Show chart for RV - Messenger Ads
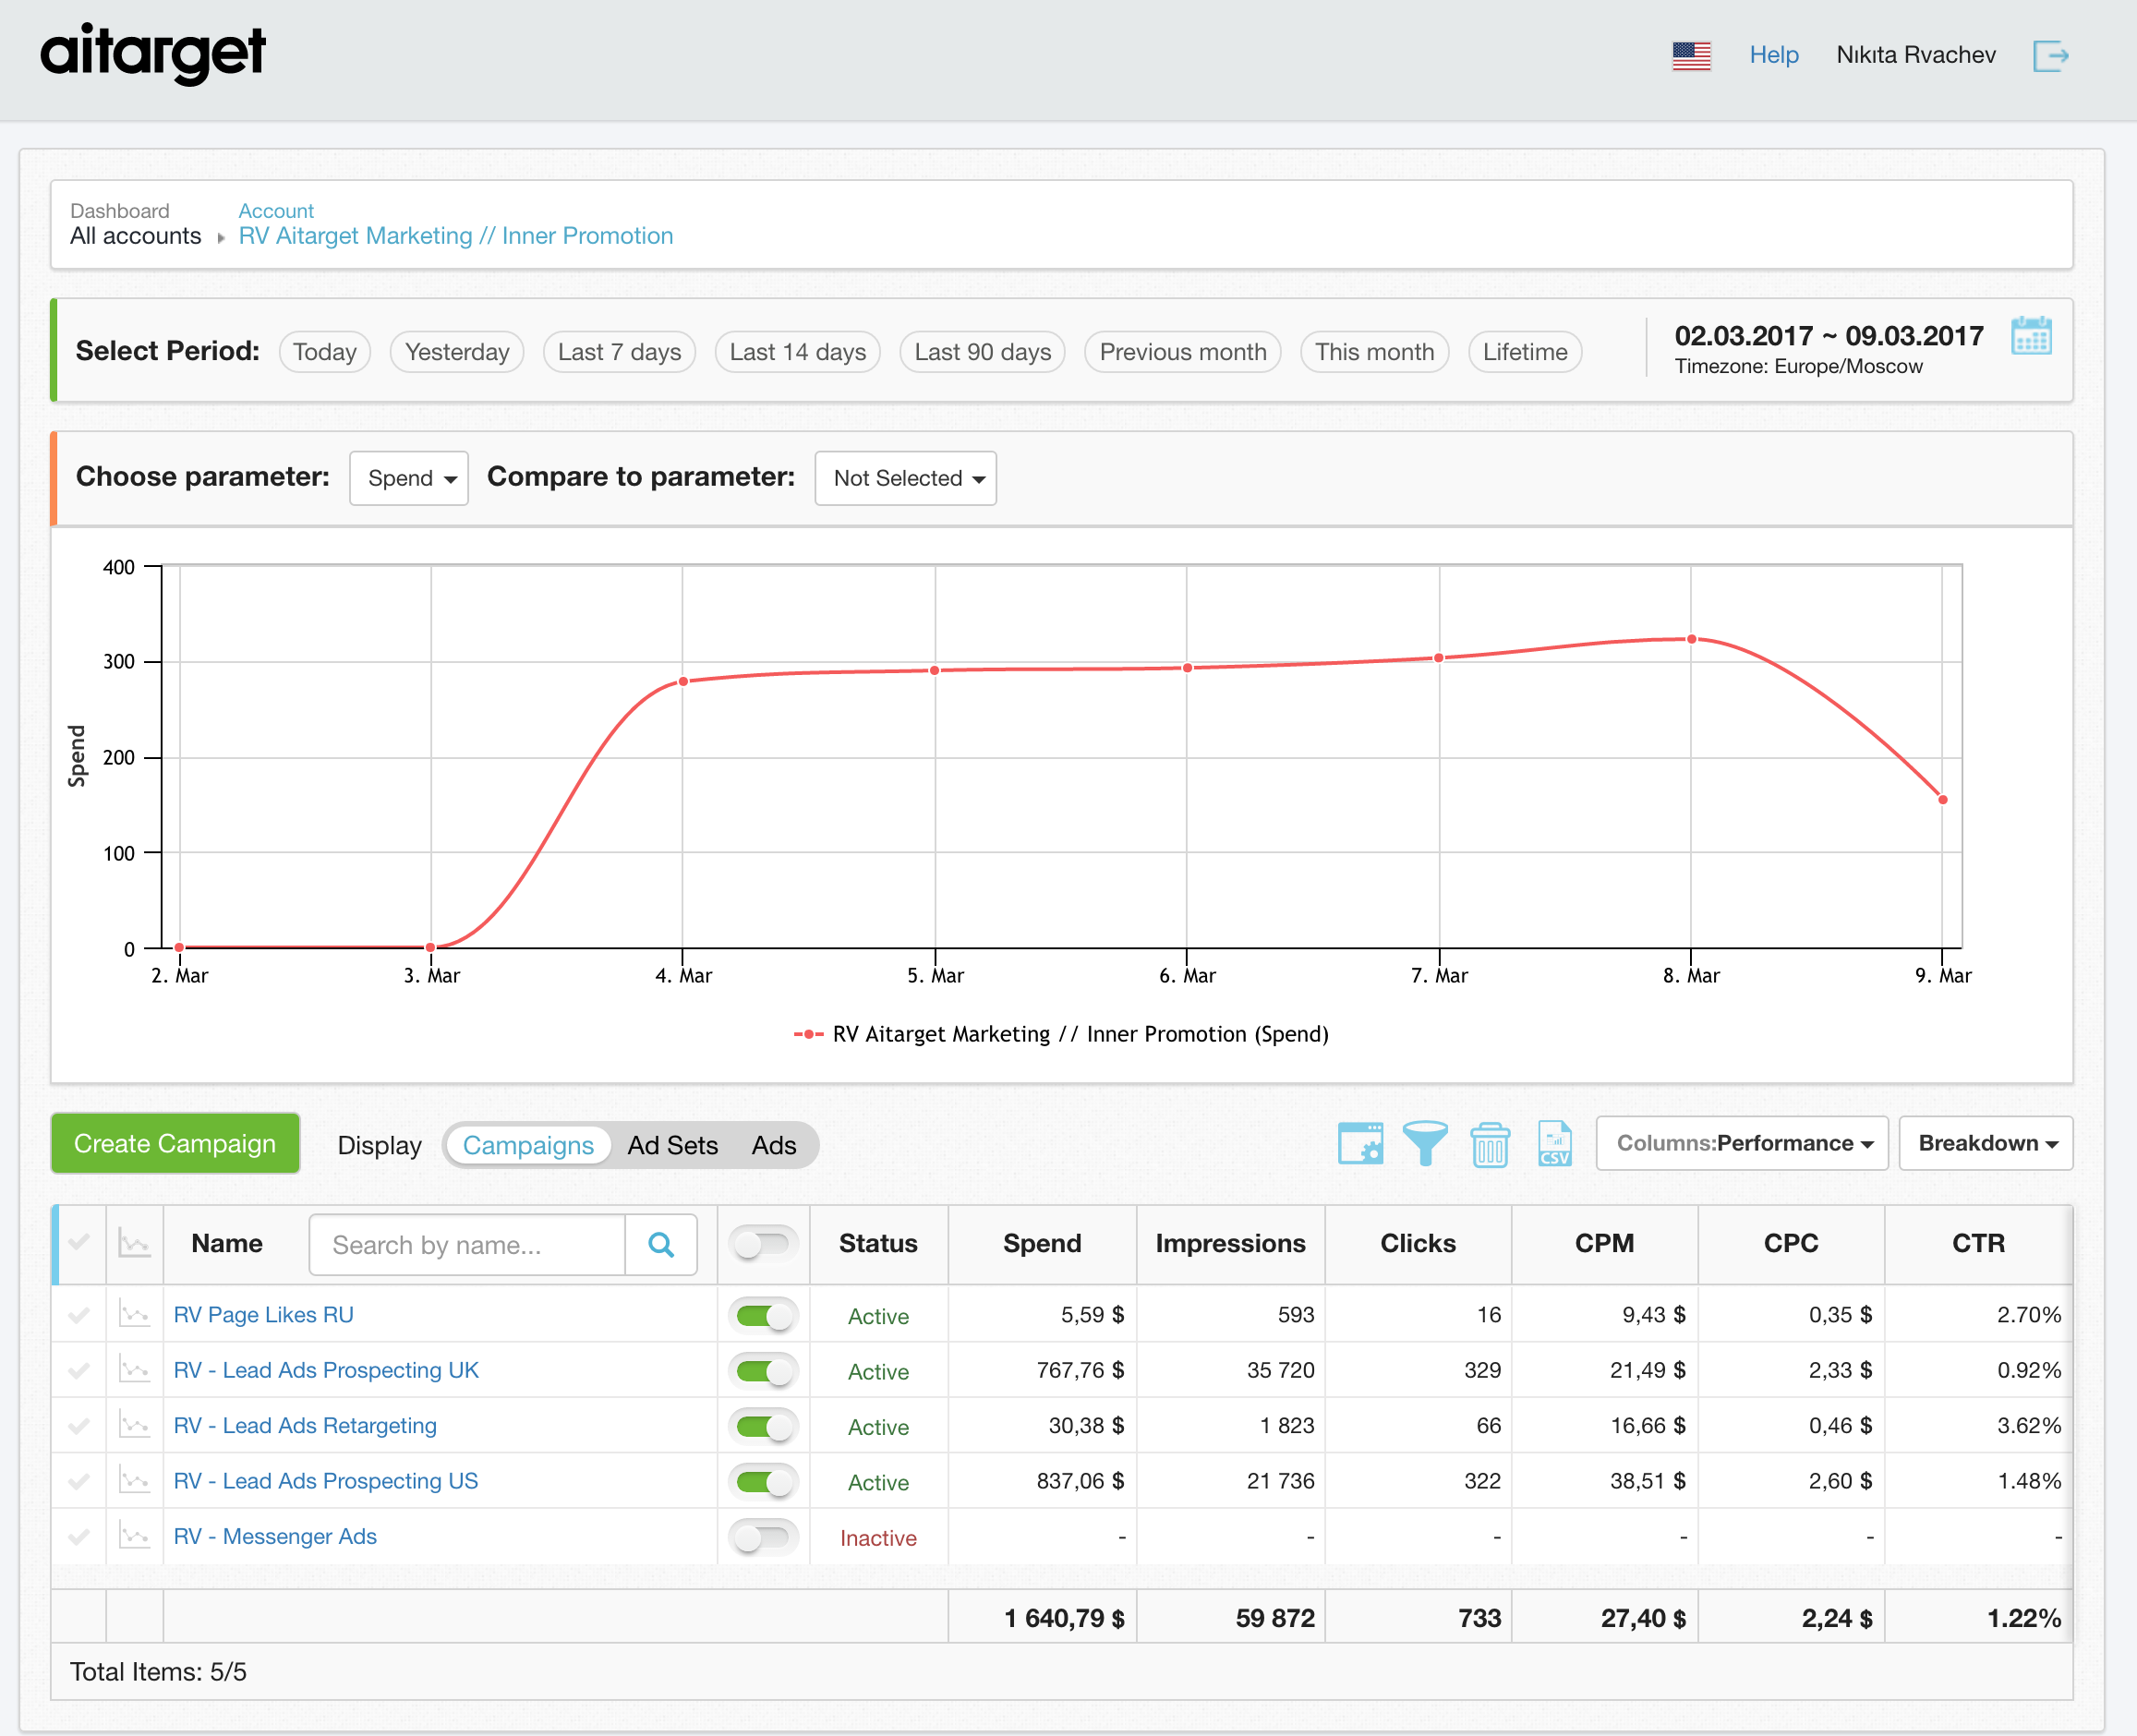Viewport: 2137px width, 1736px height. pos(134,1535)
